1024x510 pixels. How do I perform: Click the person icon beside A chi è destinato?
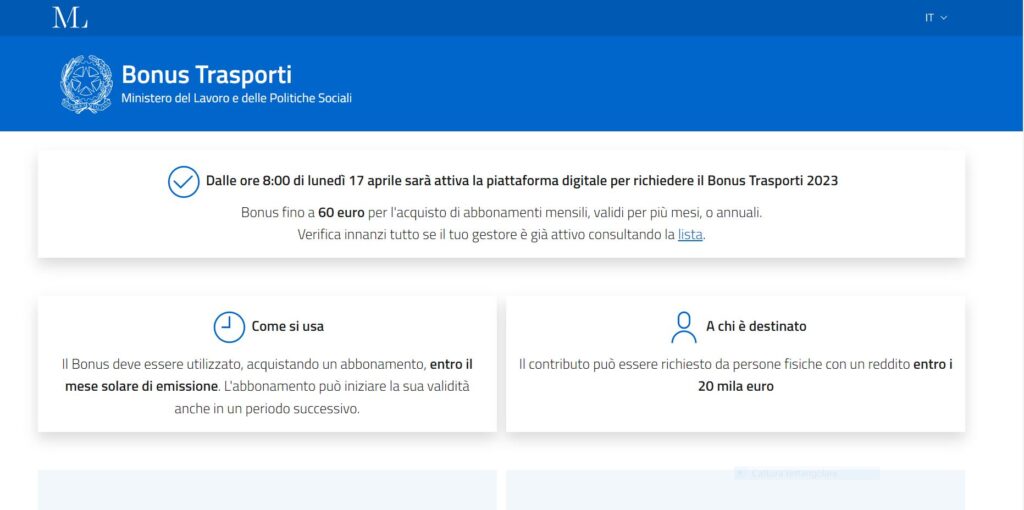click(684, 327)
